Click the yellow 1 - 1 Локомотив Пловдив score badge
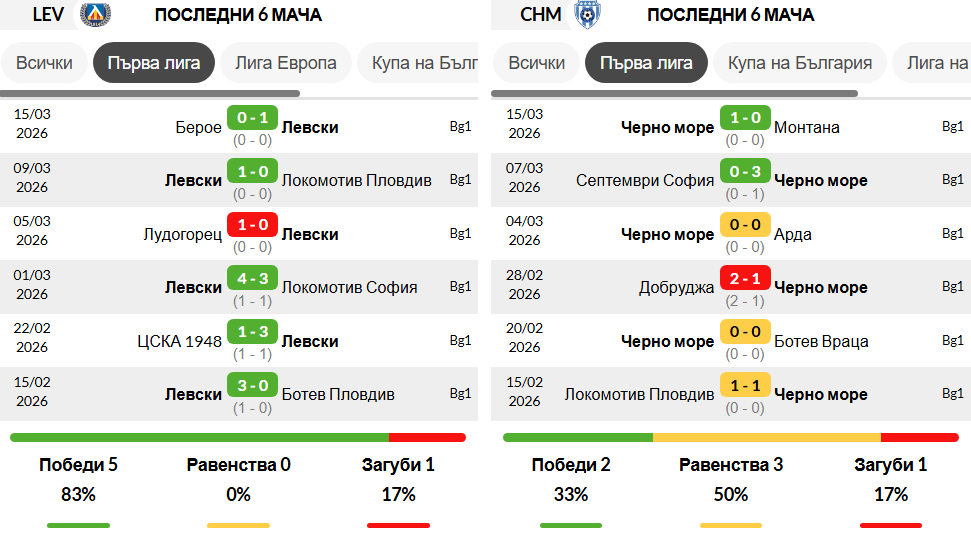The image size is (971, 533). coord(745,385)
